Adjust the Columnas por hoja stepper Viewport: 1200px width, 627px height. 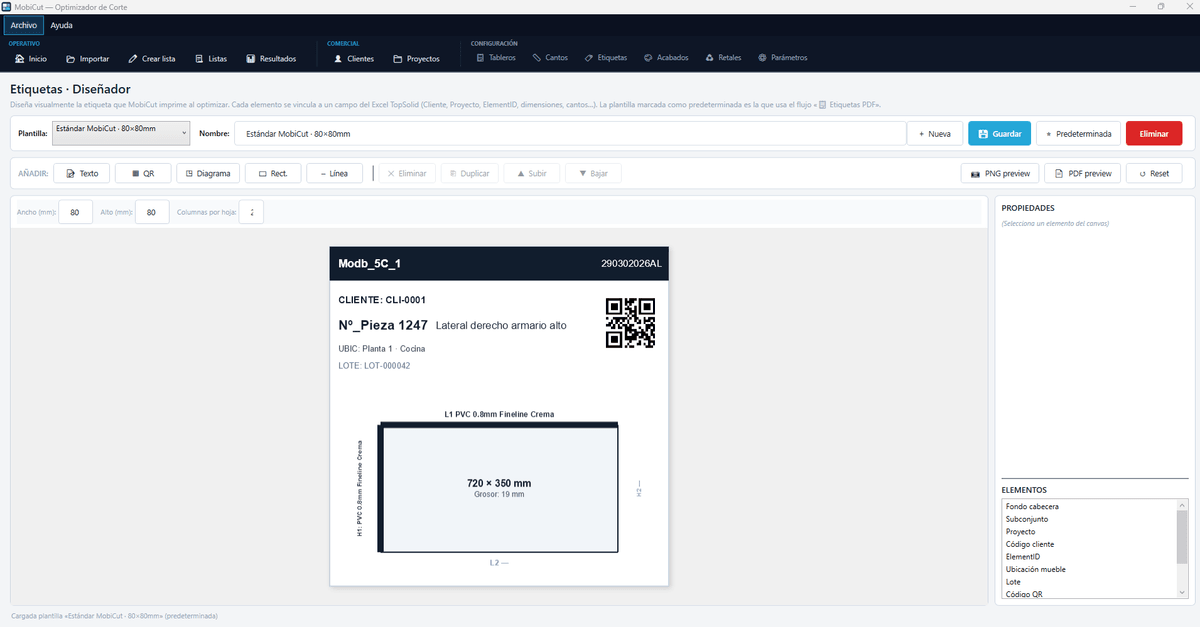[252, 212]
